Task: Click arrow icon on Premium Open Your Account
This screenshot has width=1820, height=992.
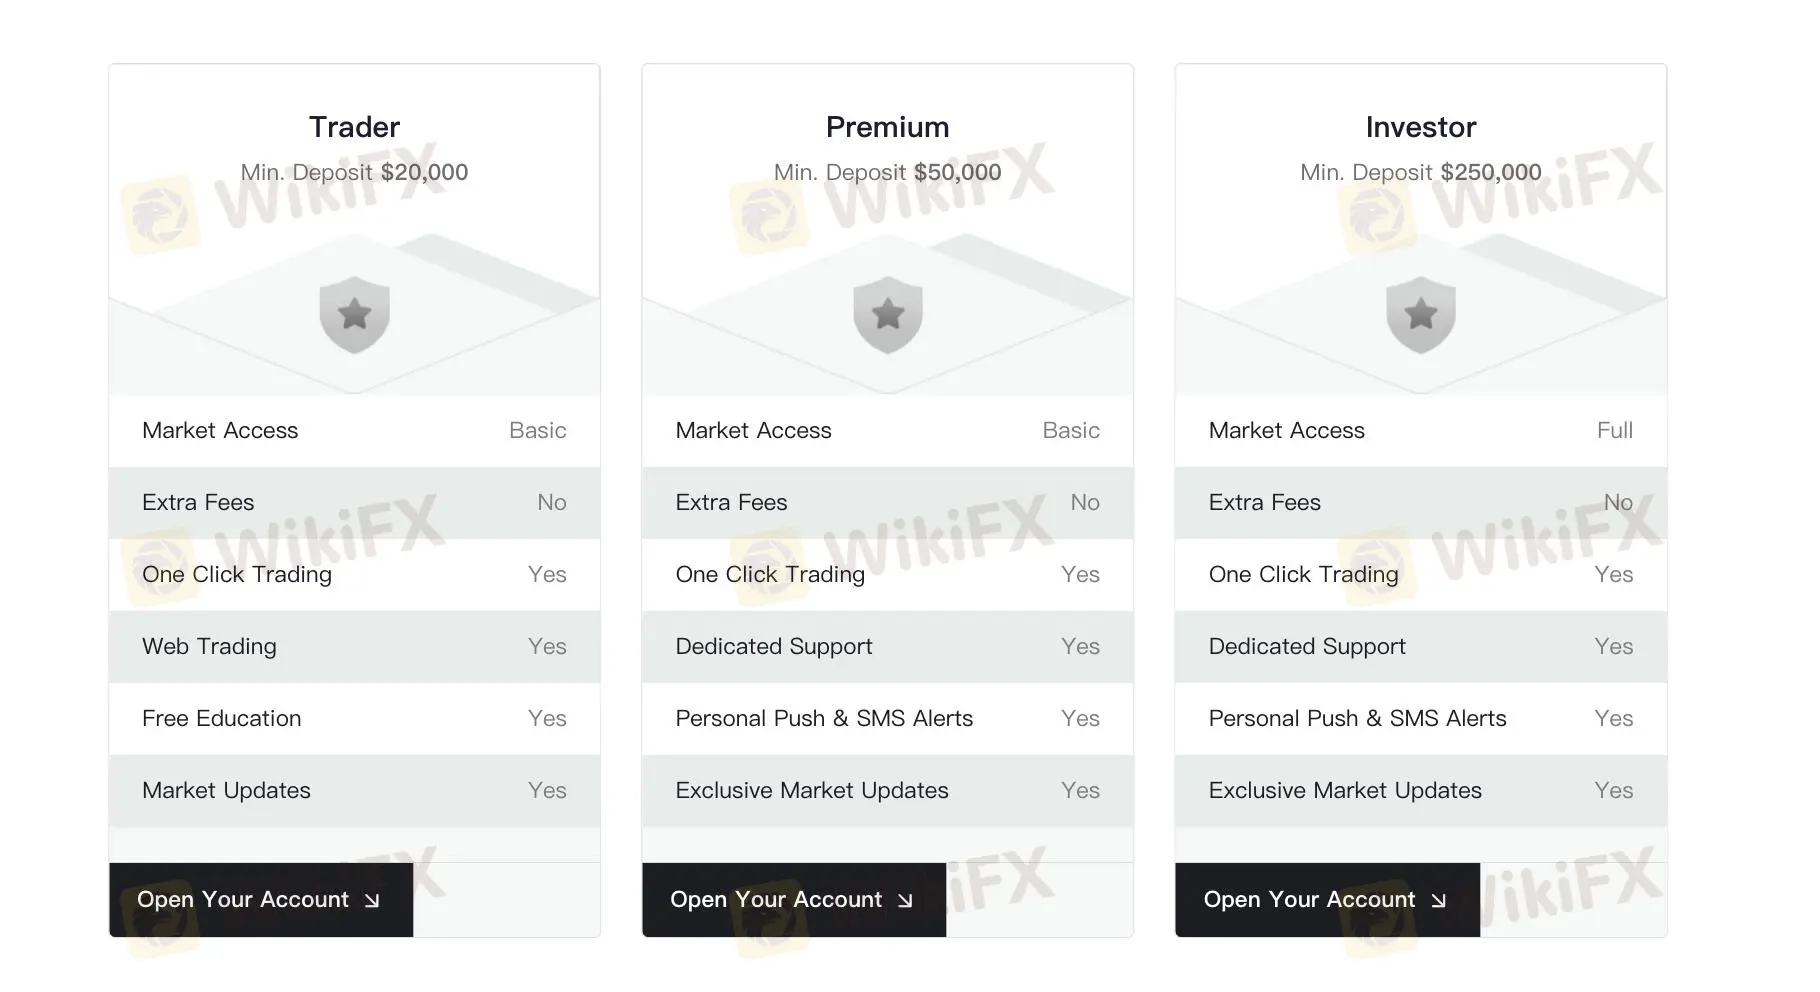Action: (x=905, y=901)
